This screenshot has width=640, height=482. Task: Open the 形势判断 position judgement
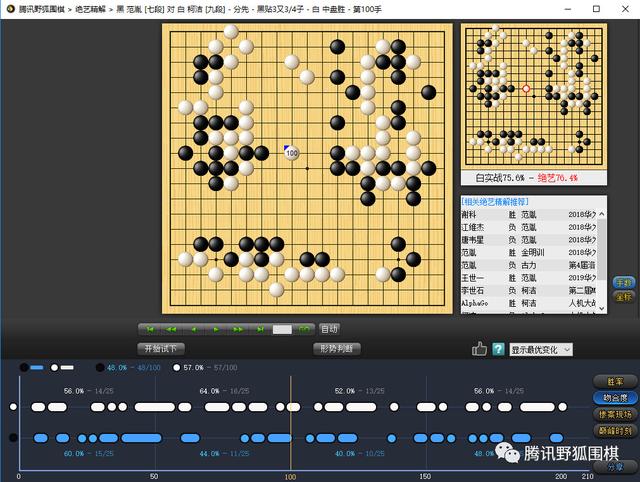(x=337, y=349)
